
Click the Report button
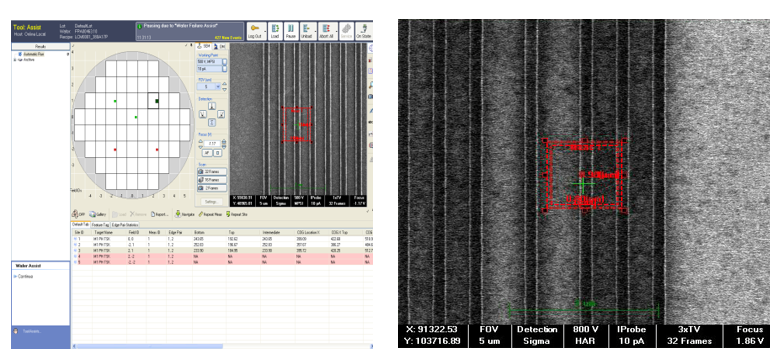coord(160,214)
